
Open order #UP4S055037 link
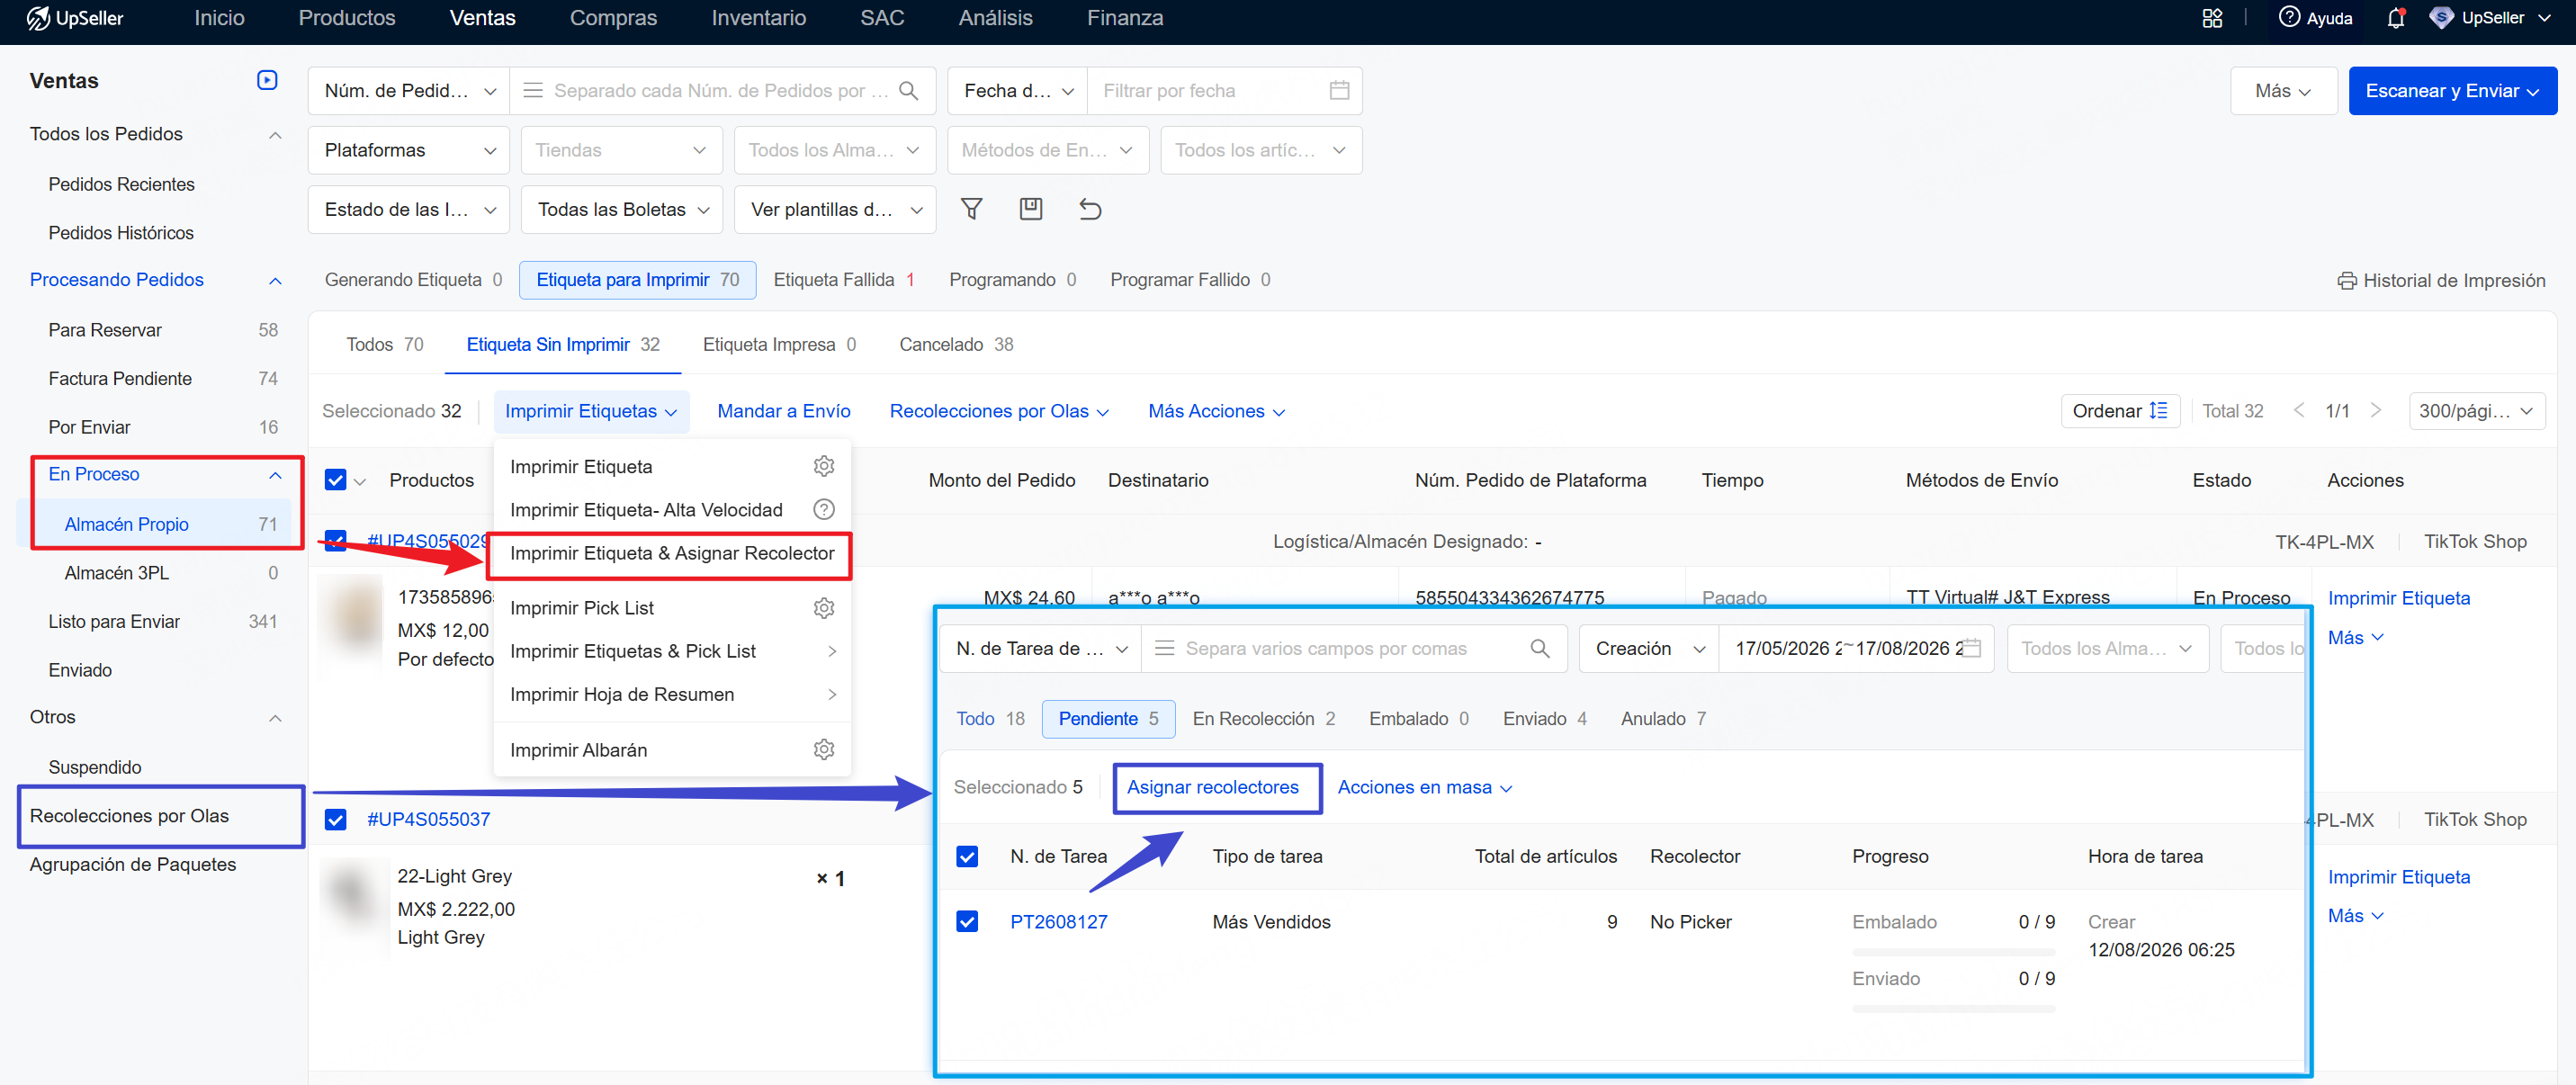pyautogui.click(x=428, y=820)
